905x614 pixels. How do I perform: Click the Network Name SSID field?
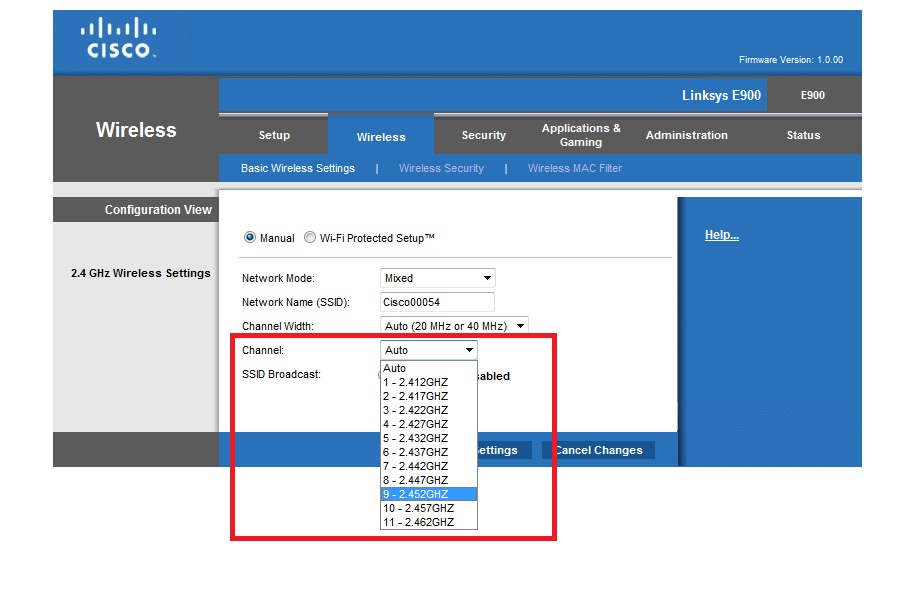point(438,302)
